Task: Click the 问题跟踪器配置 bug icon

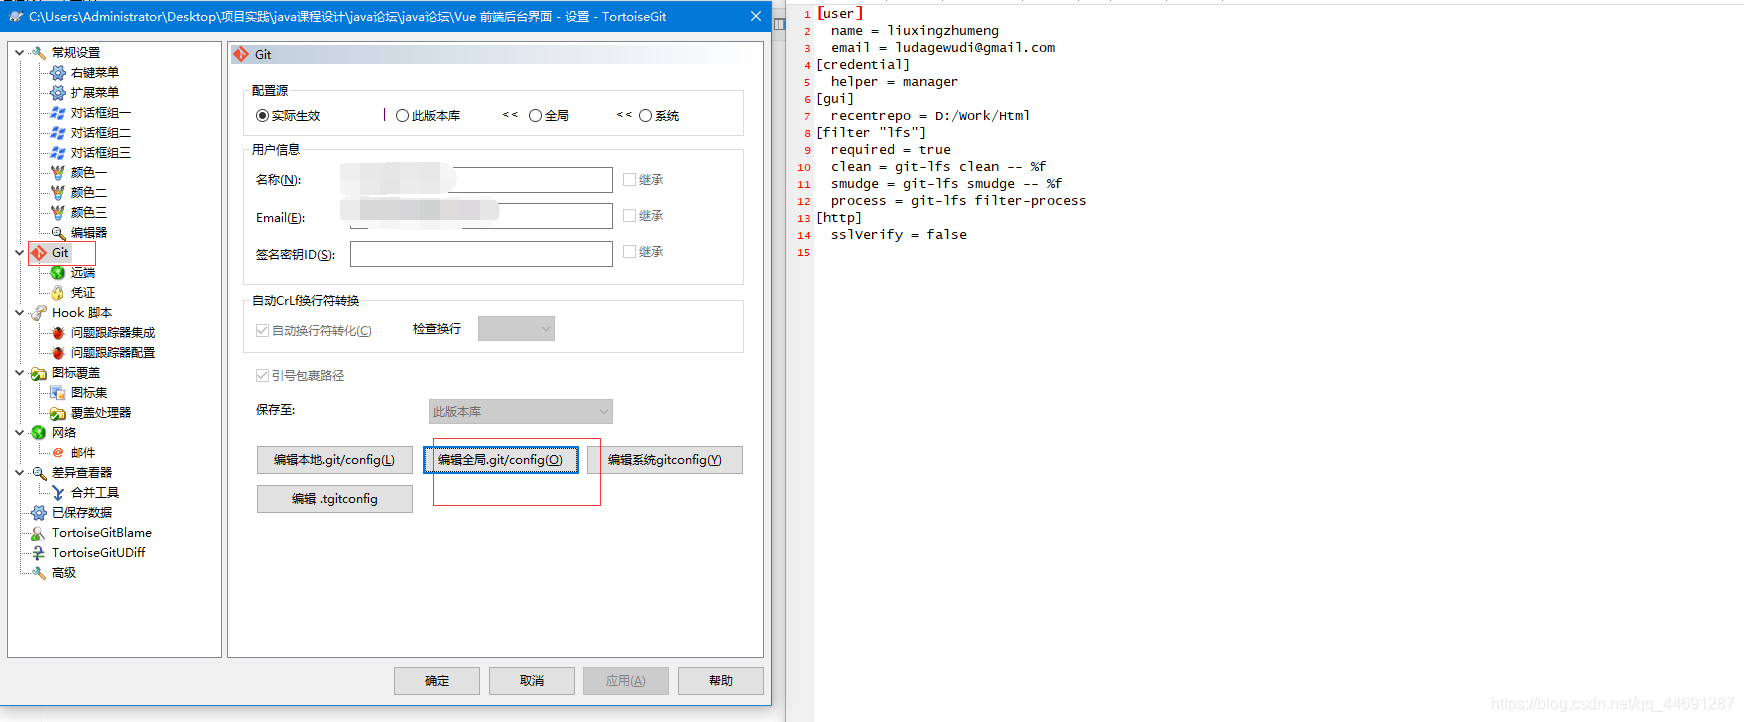Action: point(58,353)
